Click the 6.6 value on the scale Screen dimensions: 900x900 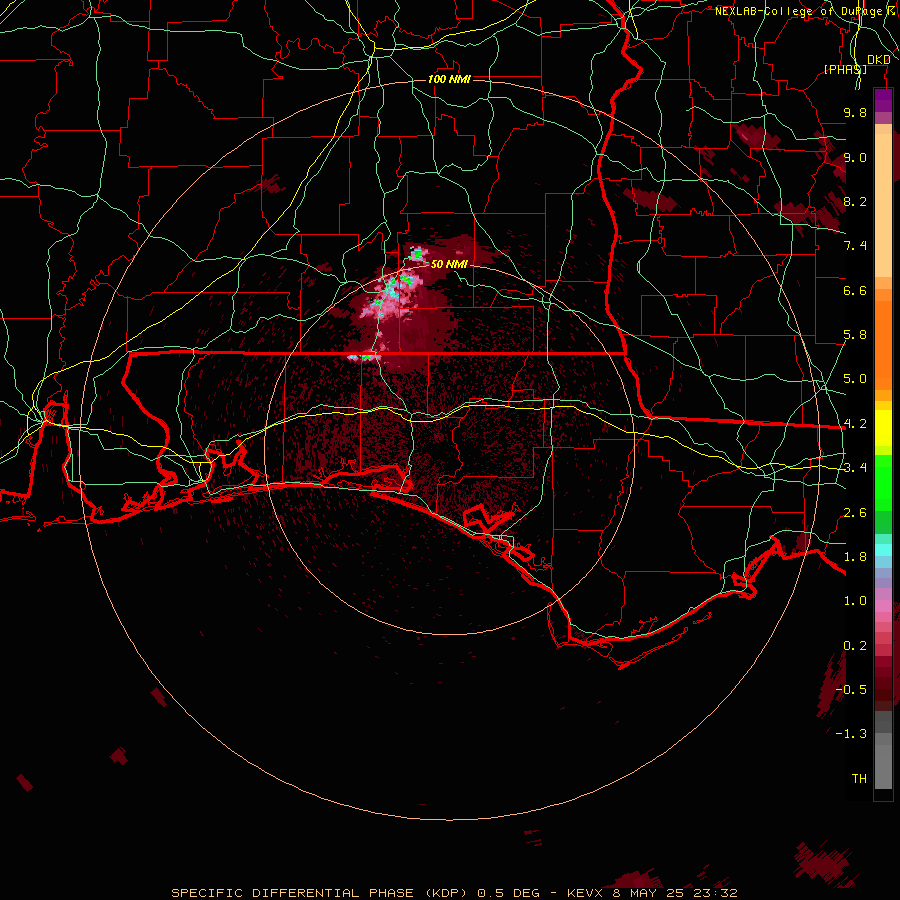pos(855,290)
